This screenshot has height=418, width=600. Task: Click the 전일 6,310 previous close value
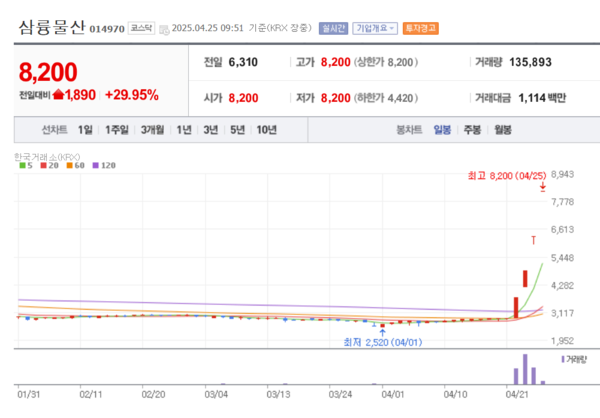tap(243, 62)
